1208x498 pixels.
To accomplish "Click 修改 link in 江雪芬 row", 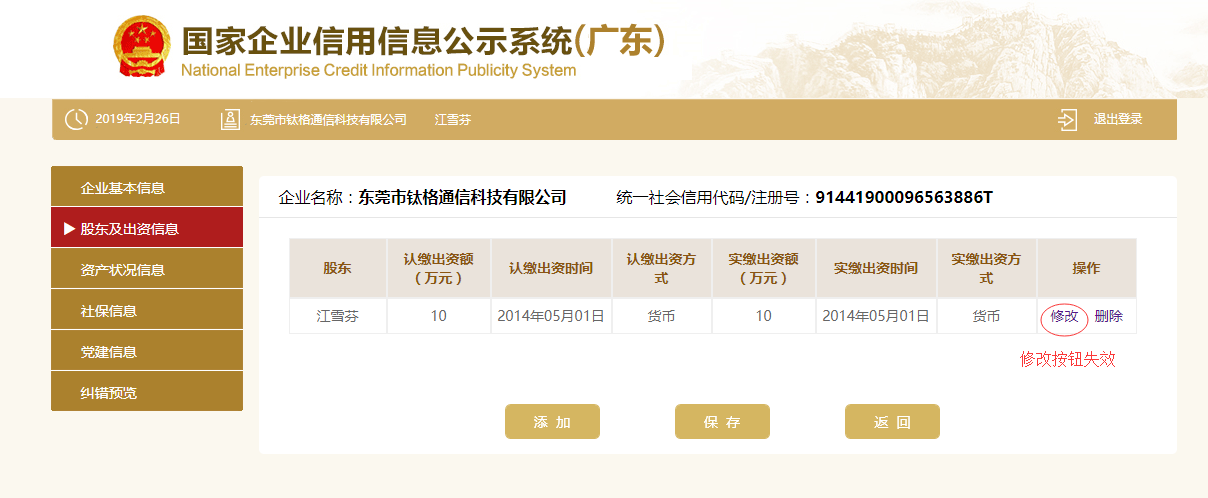I will tap(1064, 316).
